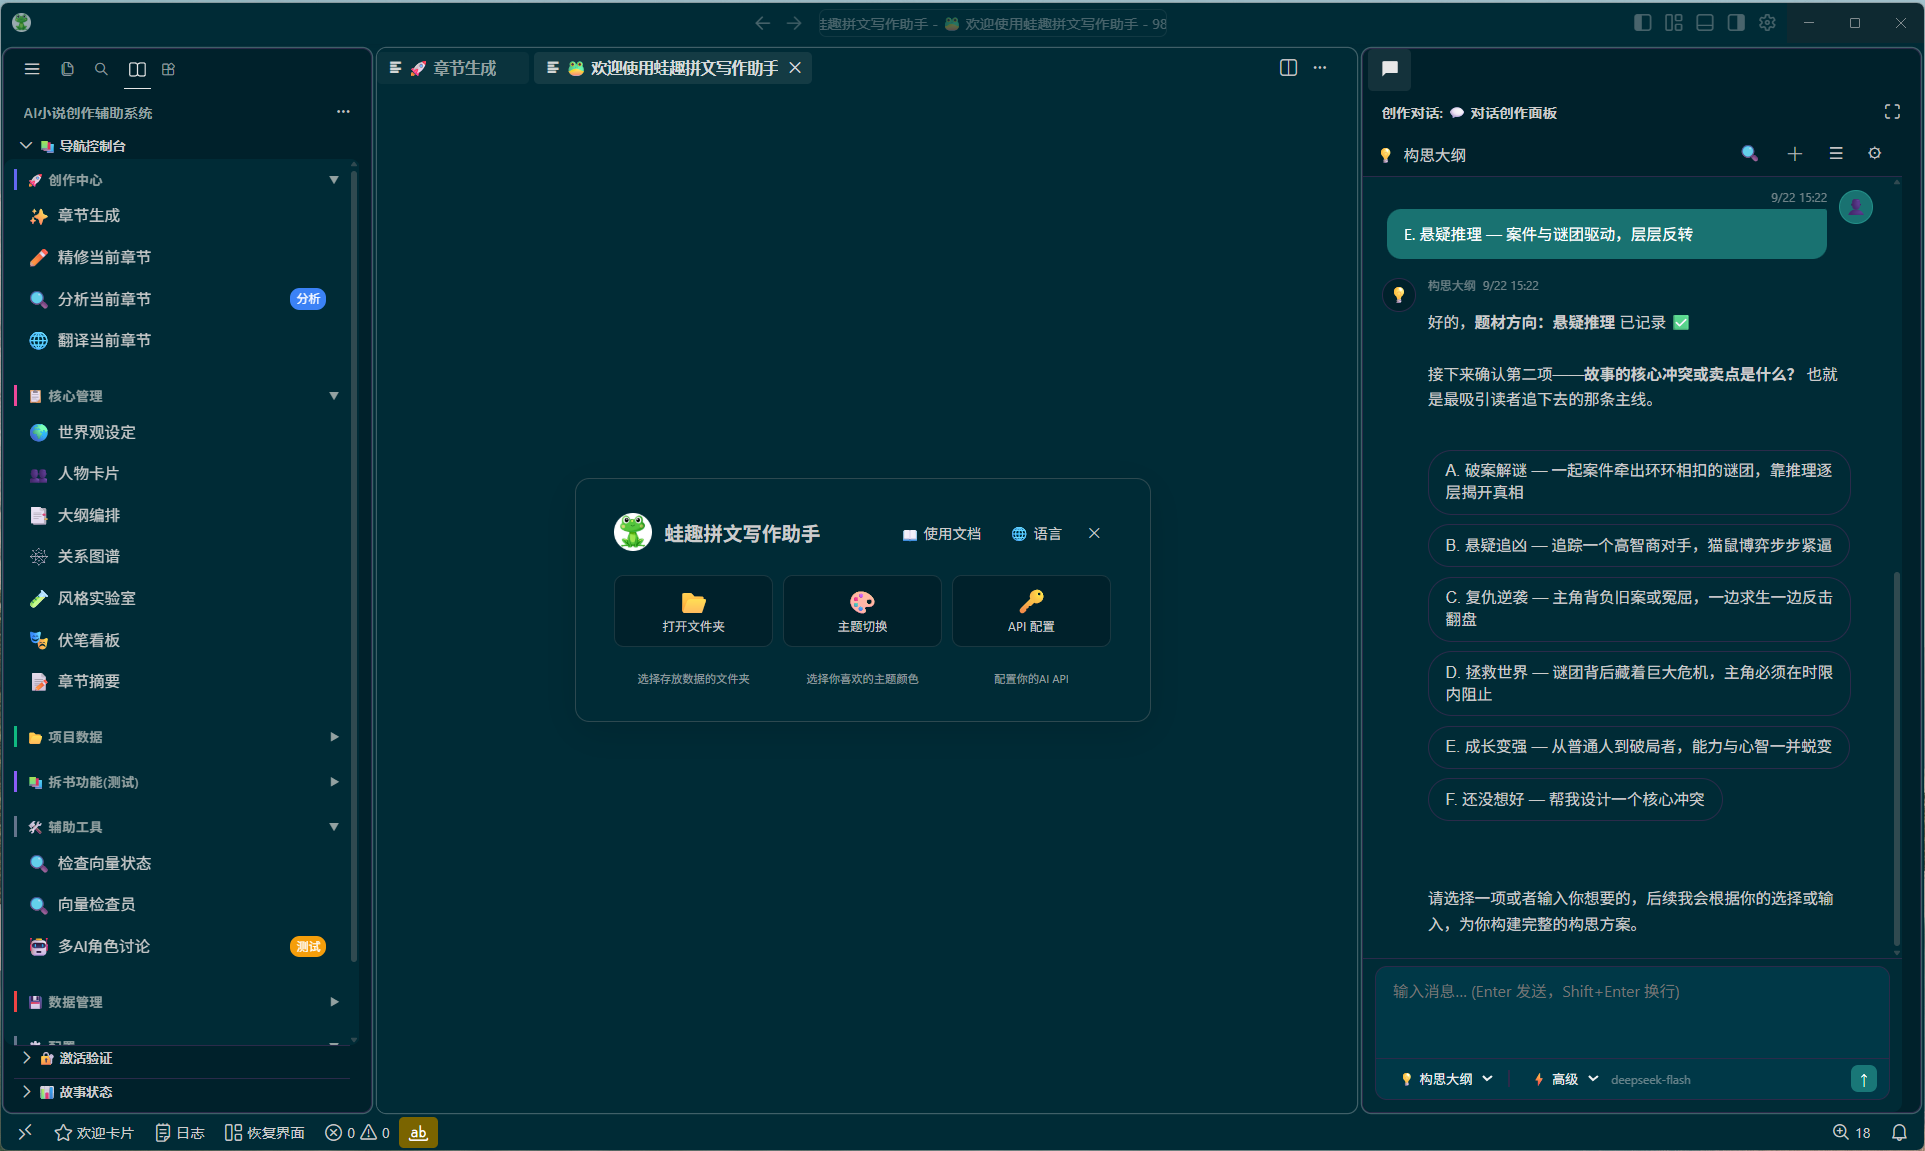Open 多AI角色讨论 tool

click(180, 946)
